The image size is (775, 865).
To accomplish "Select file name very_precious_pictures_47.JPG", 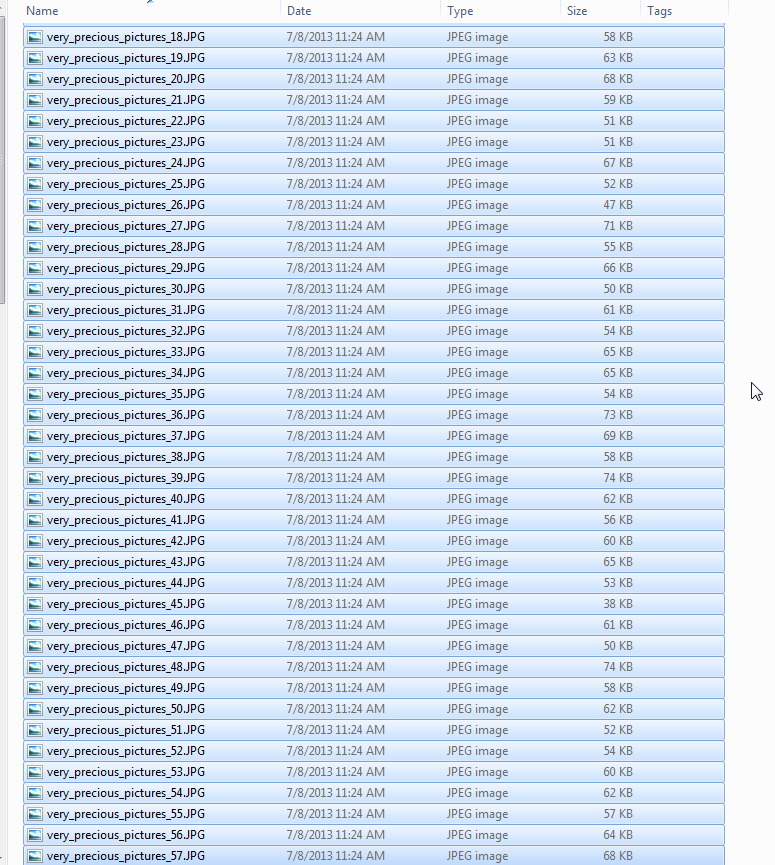I will [126, 645].
